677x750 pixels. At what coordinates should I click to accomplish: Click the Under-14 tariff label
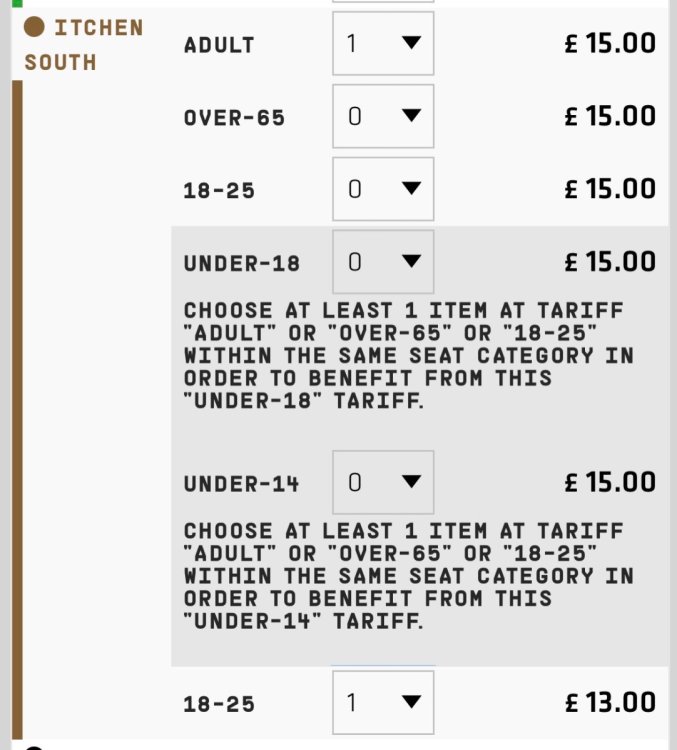(241, 484)
